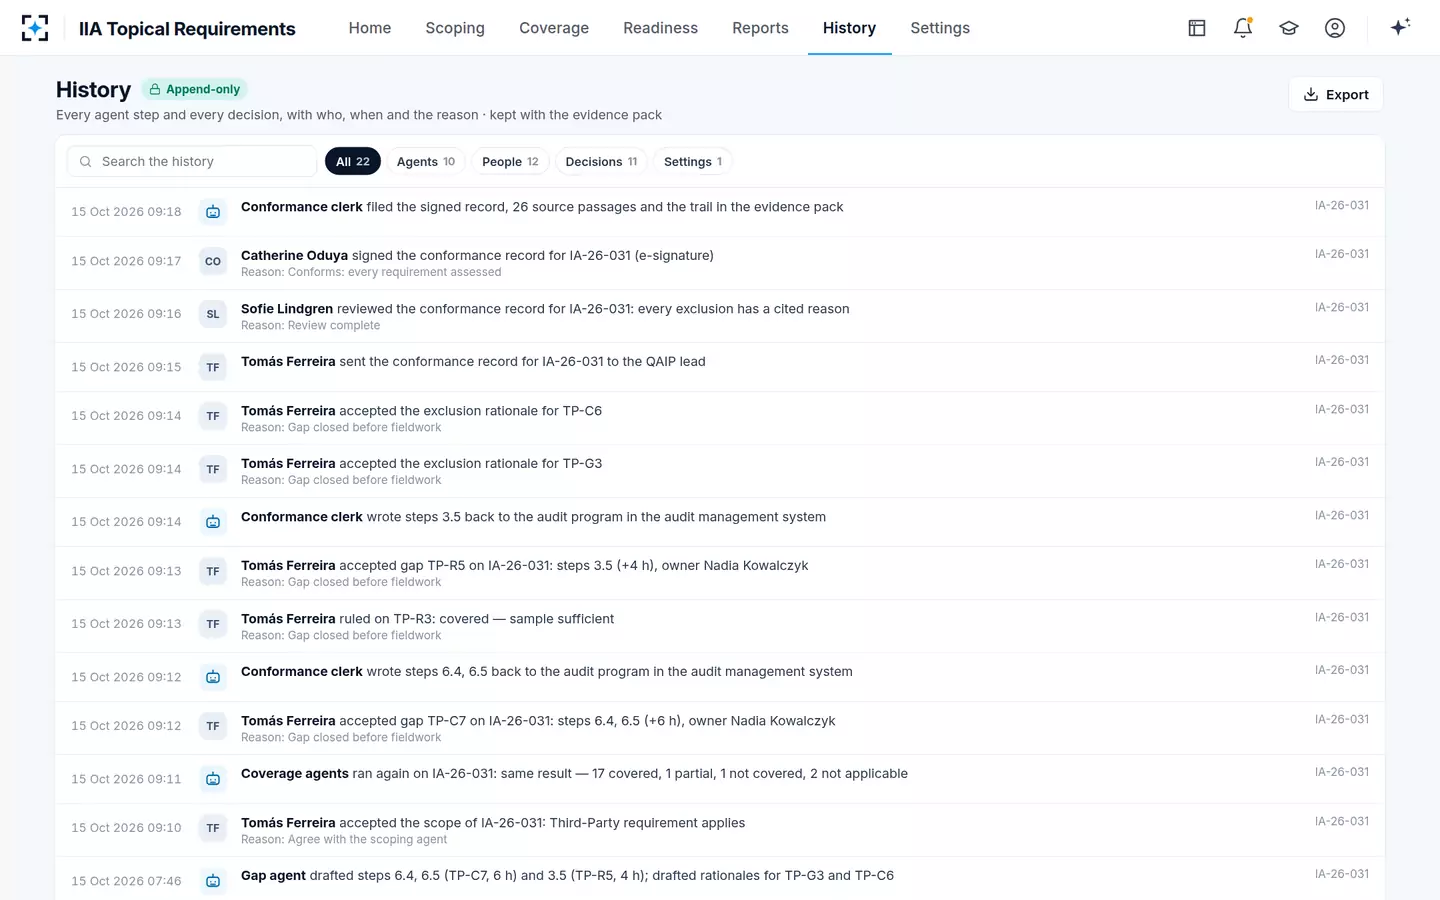Open the Reports tab

(760, 28)
